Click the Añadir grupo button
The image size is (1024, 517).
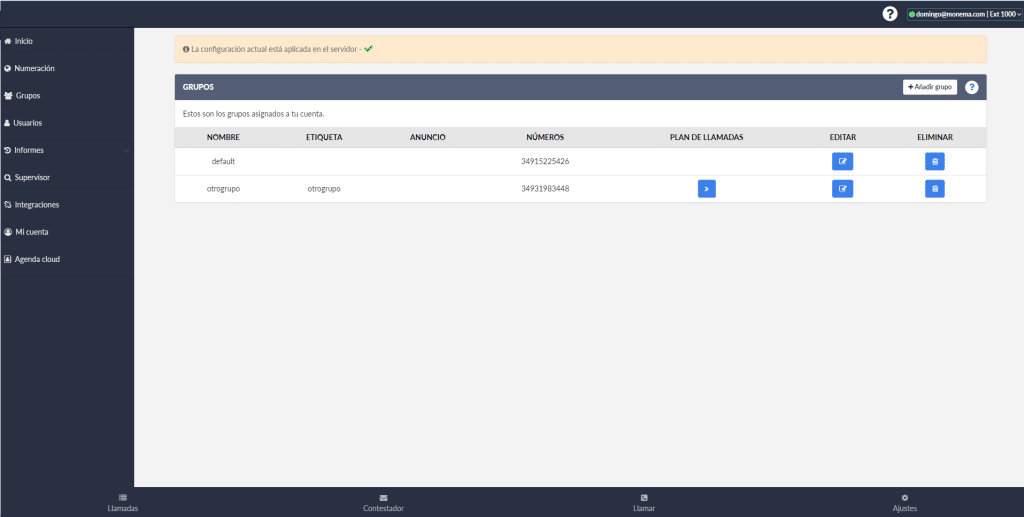click(x=929, y=87)
